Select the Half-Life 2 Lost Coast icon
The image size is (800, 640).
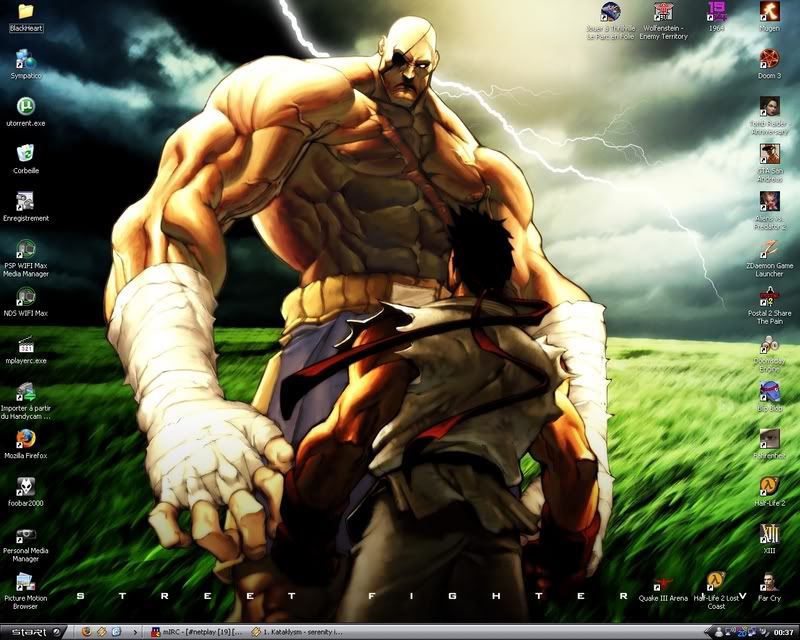pyautogui.click(x=716, y=591)
